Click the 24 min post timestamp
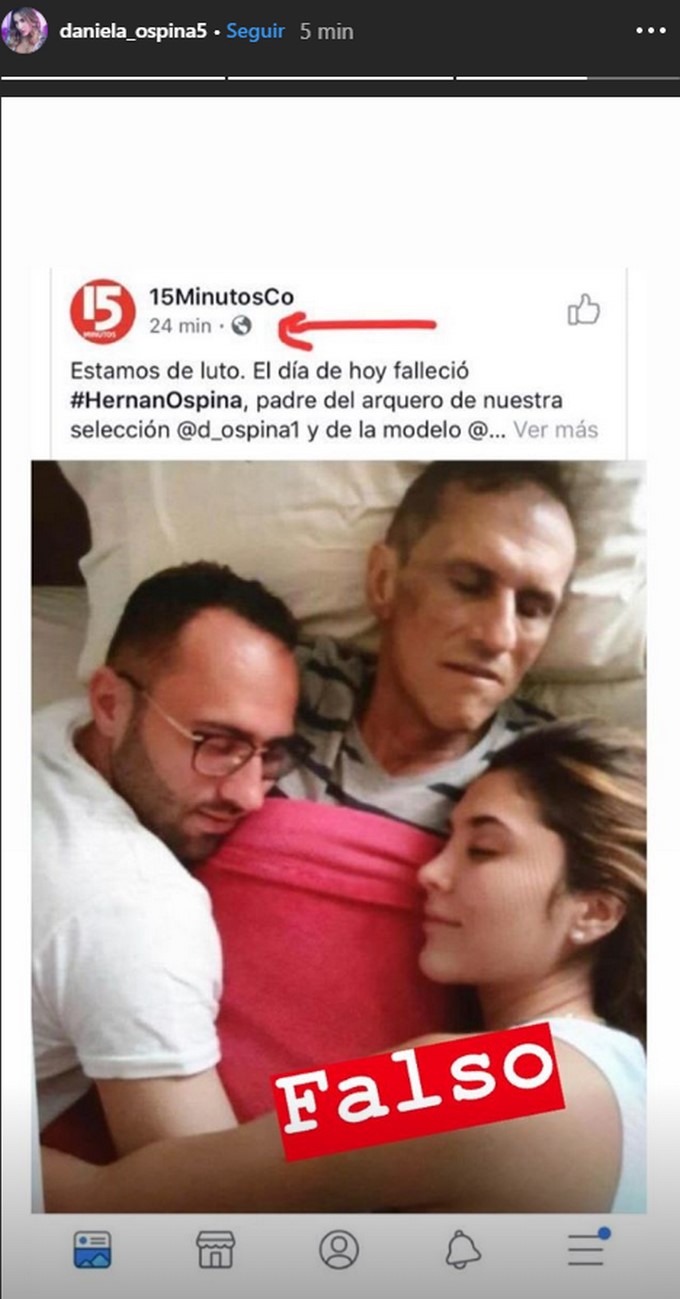 point(180,325)
